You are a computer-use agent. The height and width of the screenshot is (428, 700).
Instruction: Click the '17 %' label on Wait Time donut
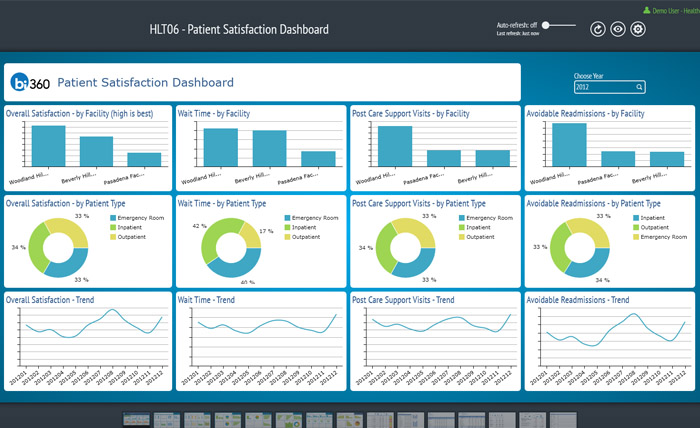266,231
